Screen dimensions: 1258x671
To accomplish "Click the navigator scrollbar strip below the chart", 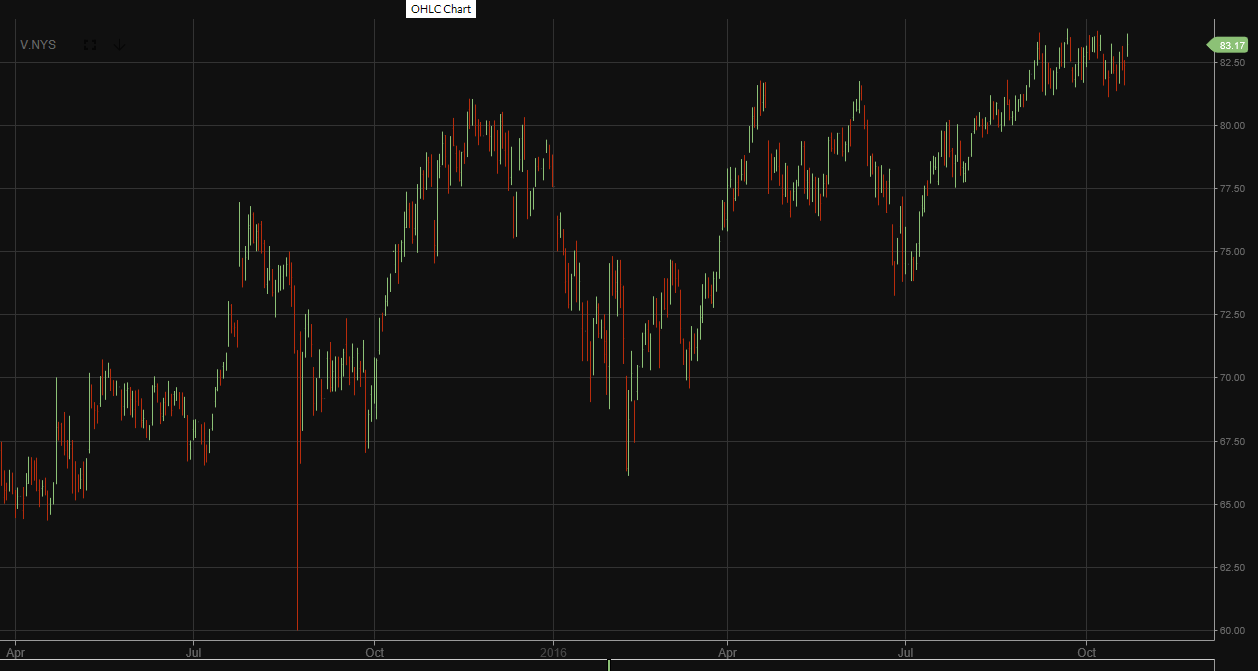I will pos(607,665).
